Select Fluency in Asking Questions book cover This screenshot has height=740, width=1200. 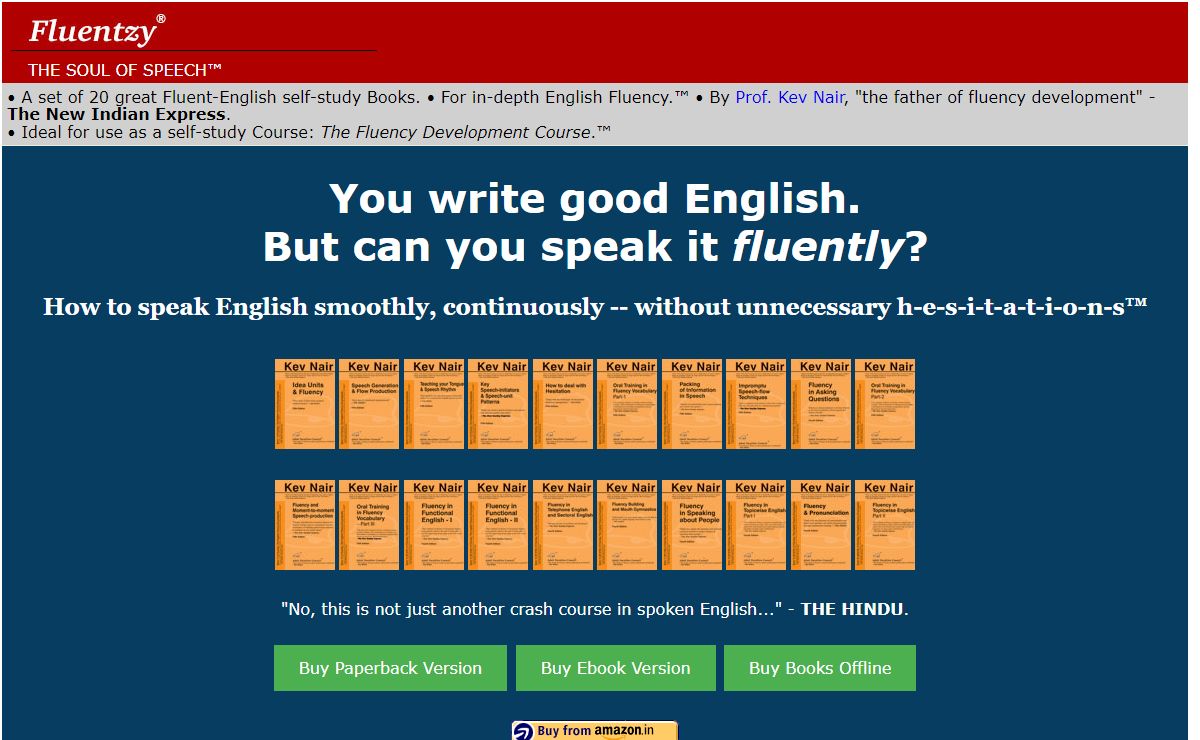click(821, 404)
